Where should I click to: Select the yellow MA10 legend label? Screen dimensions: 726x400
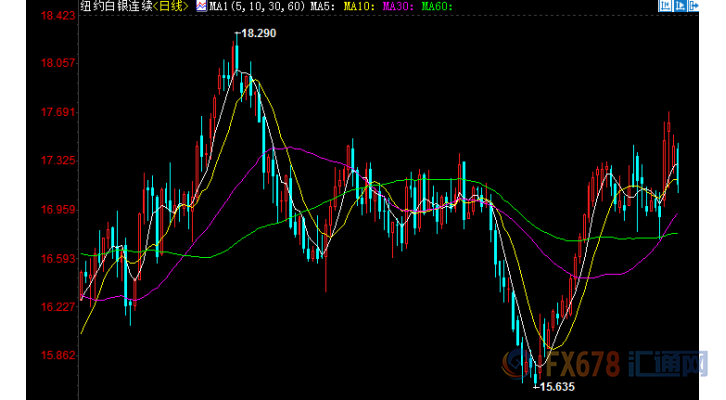point(356,7)
